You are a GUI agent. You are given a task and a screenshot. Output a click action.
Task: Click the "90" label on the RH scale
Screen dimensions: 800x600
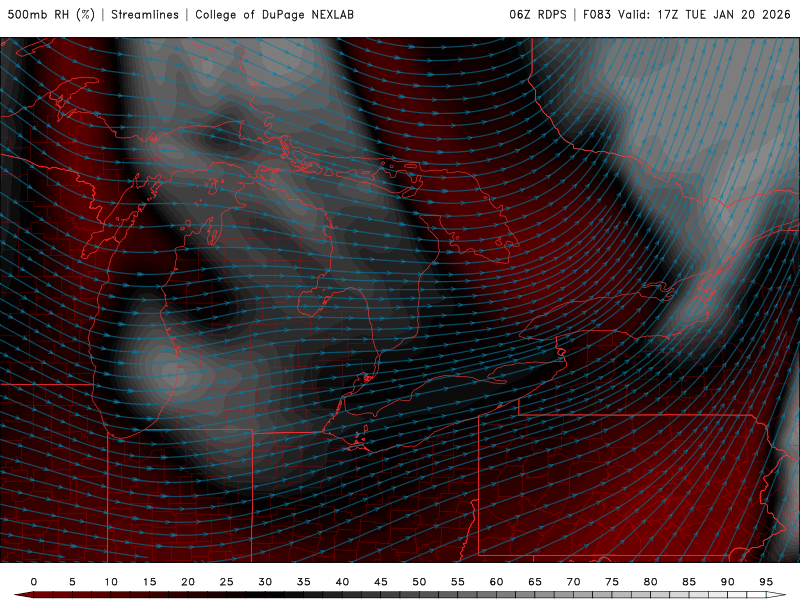[728, 582]
